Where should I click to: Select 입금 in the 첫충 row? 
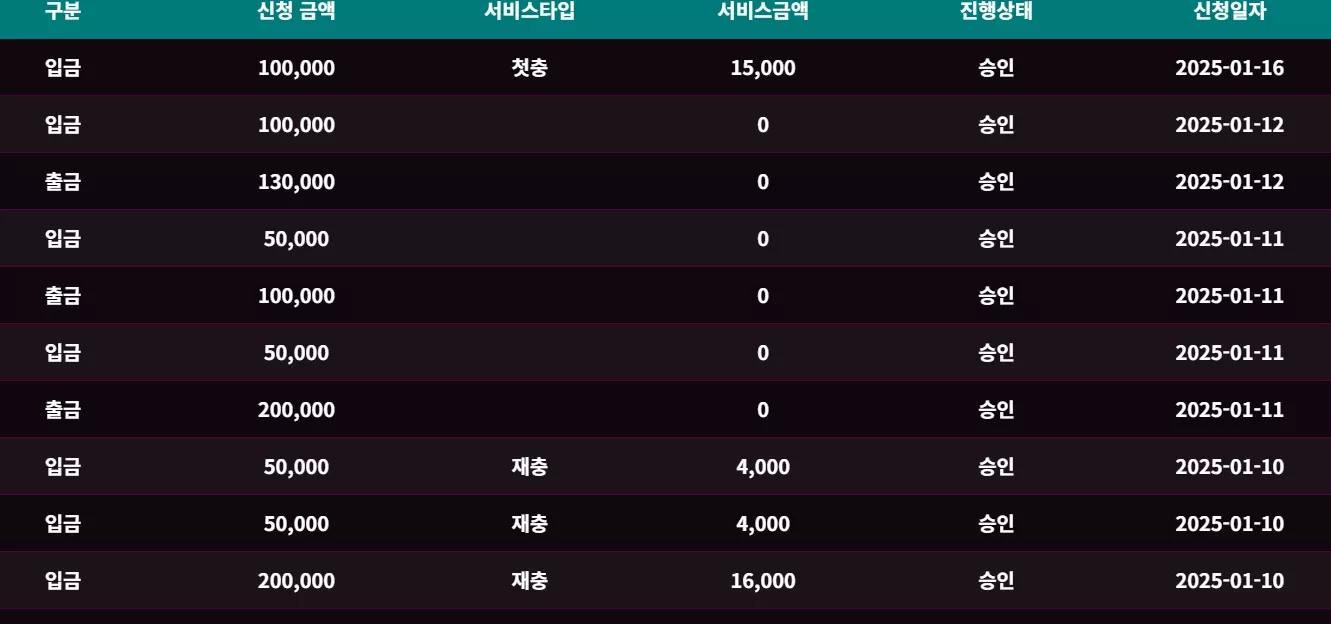(63, 68)
